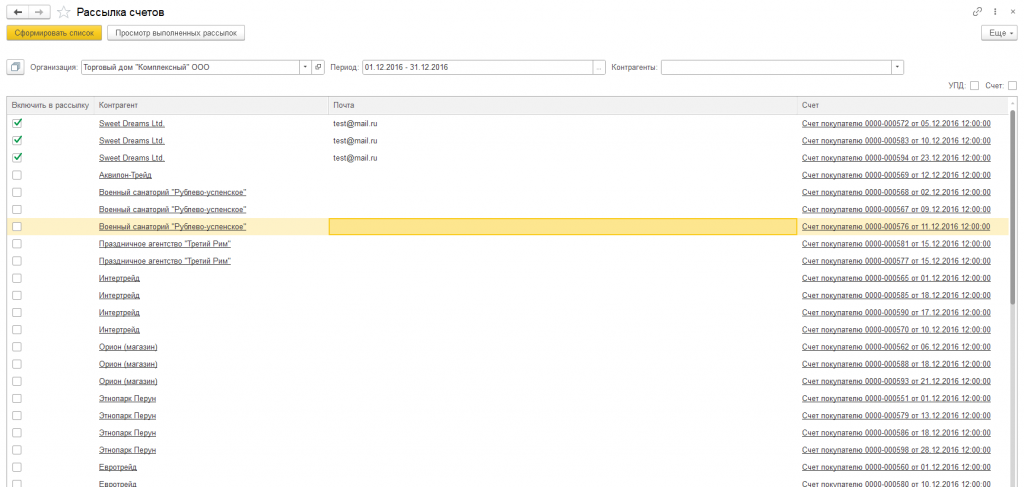Screen dimensions: 1024x487
Task: Open Военный санаторий link in invoice 0000-000576 row
Action: tap(172, 227)
